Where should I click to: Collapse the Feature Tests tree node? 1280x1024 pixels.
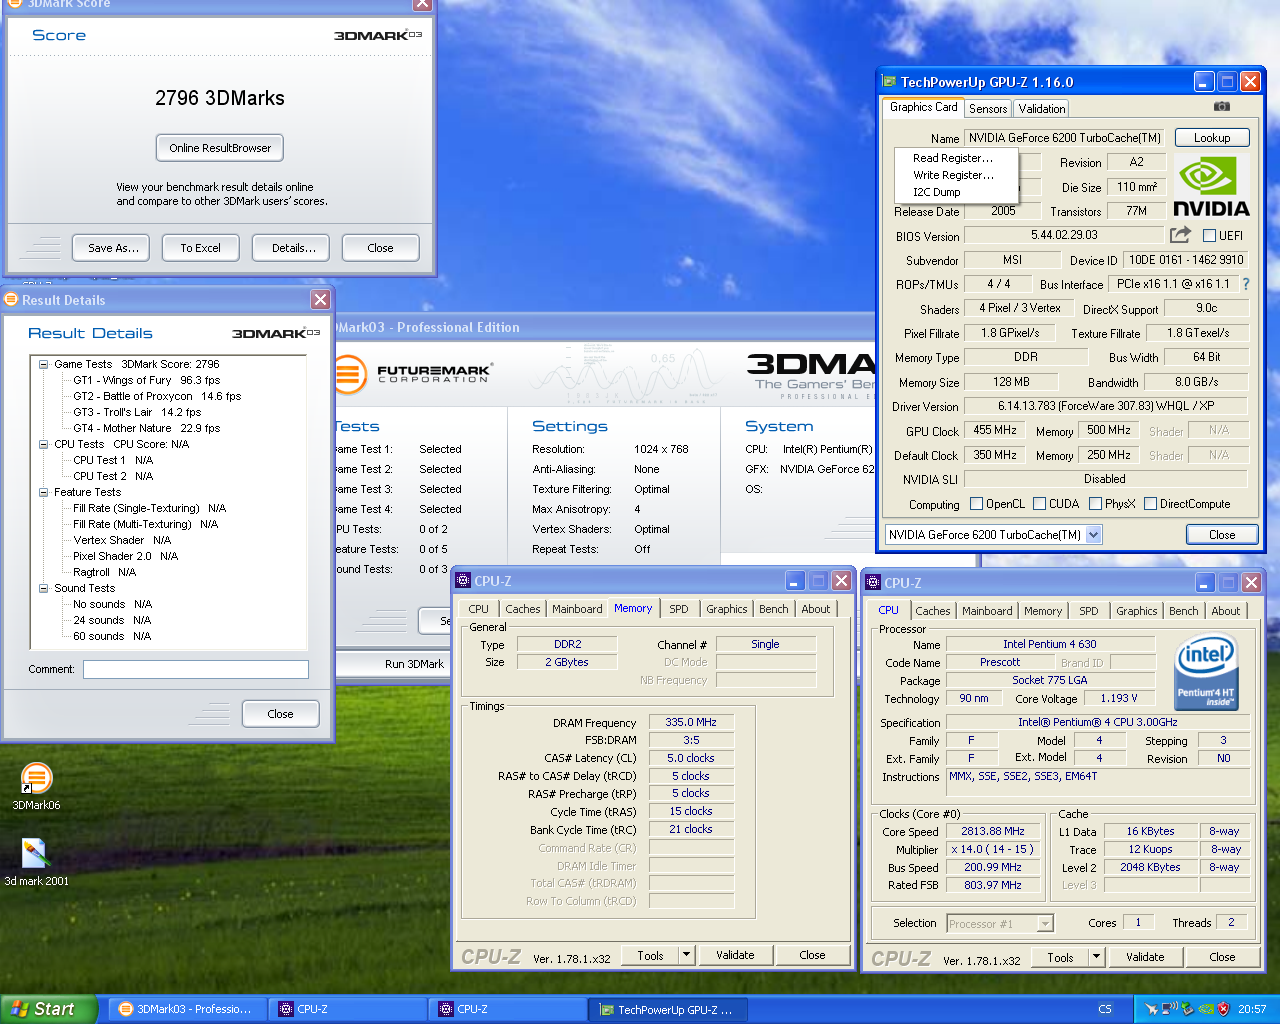coord(44,492)
